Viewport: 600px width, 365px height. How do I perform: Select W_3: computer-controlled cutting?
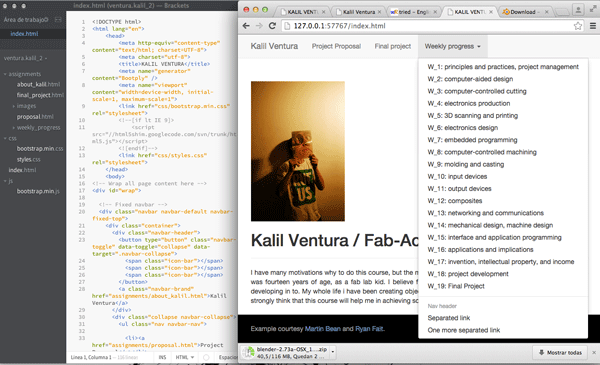coord(477,91)
